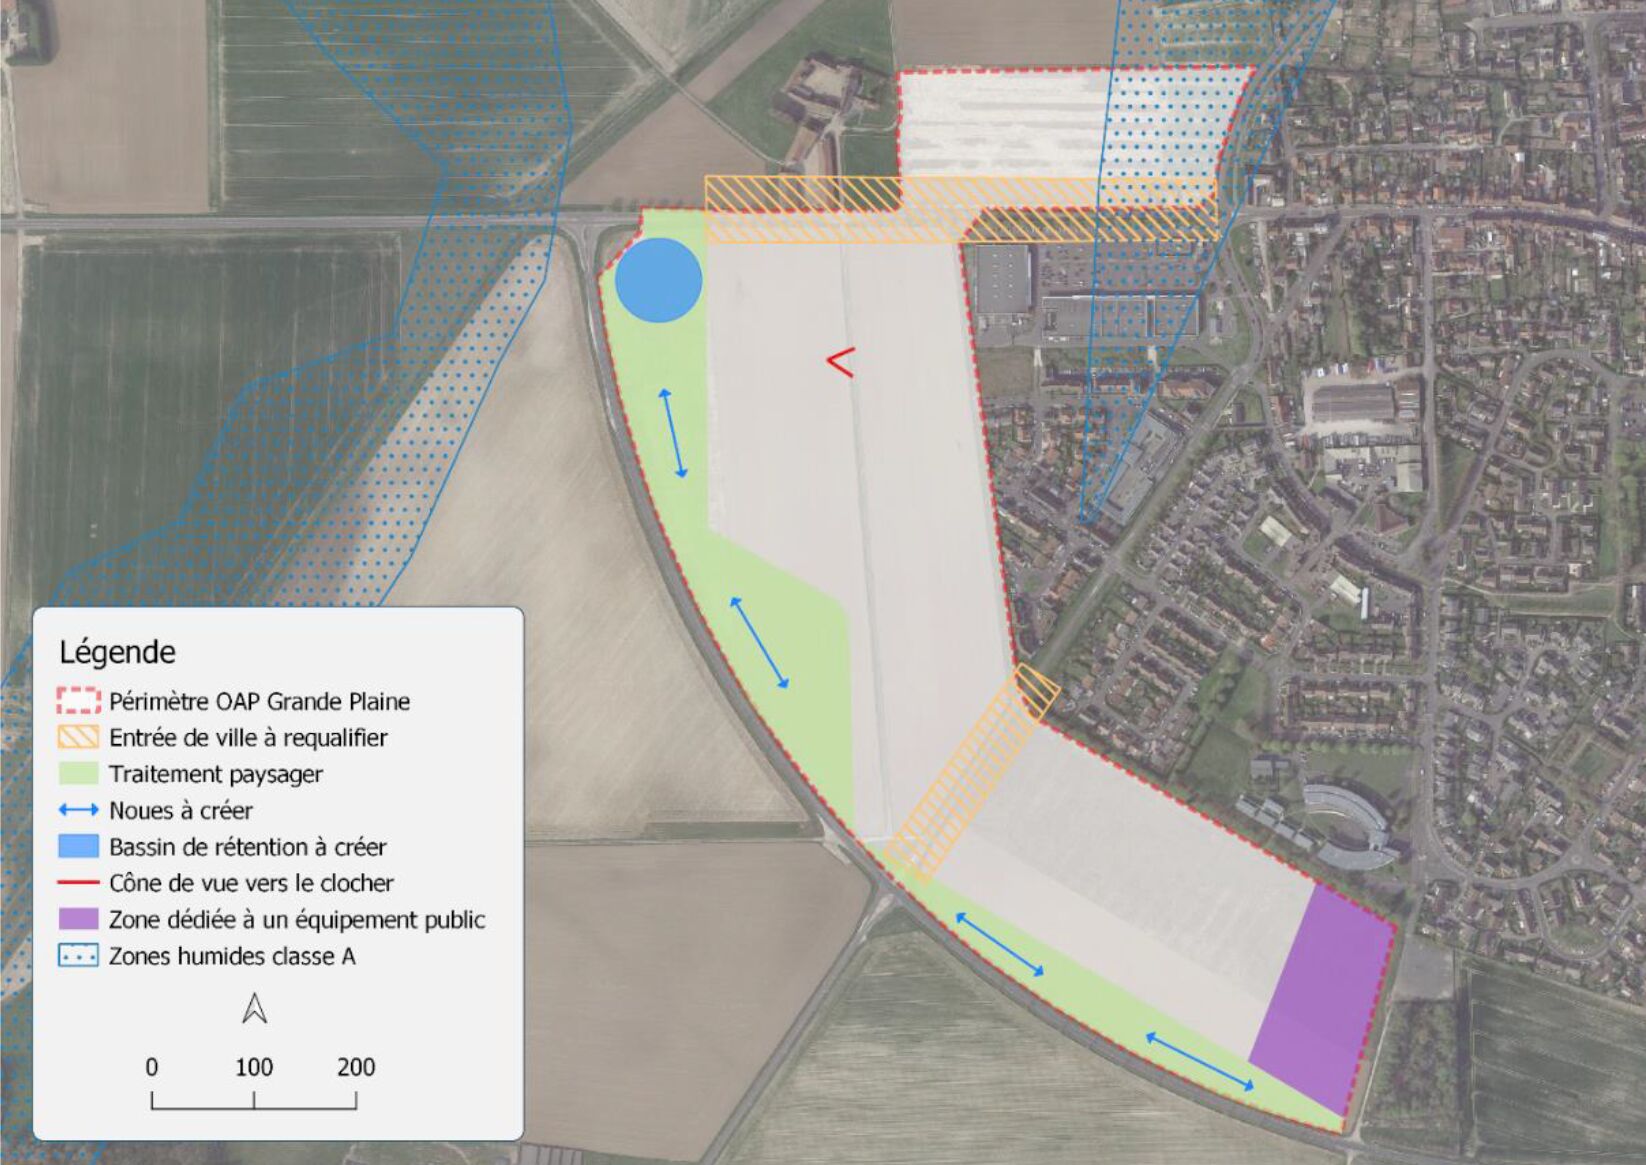Viewport: 1646px width, 1165px height.
Task: Click the noue arrow closest to the purple zone
Action: point(1199,1062)
